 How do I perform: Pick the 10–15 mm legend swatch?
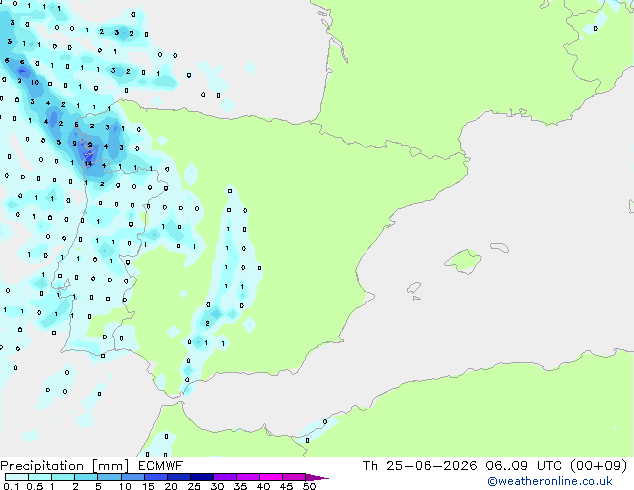tap(132, 477)
